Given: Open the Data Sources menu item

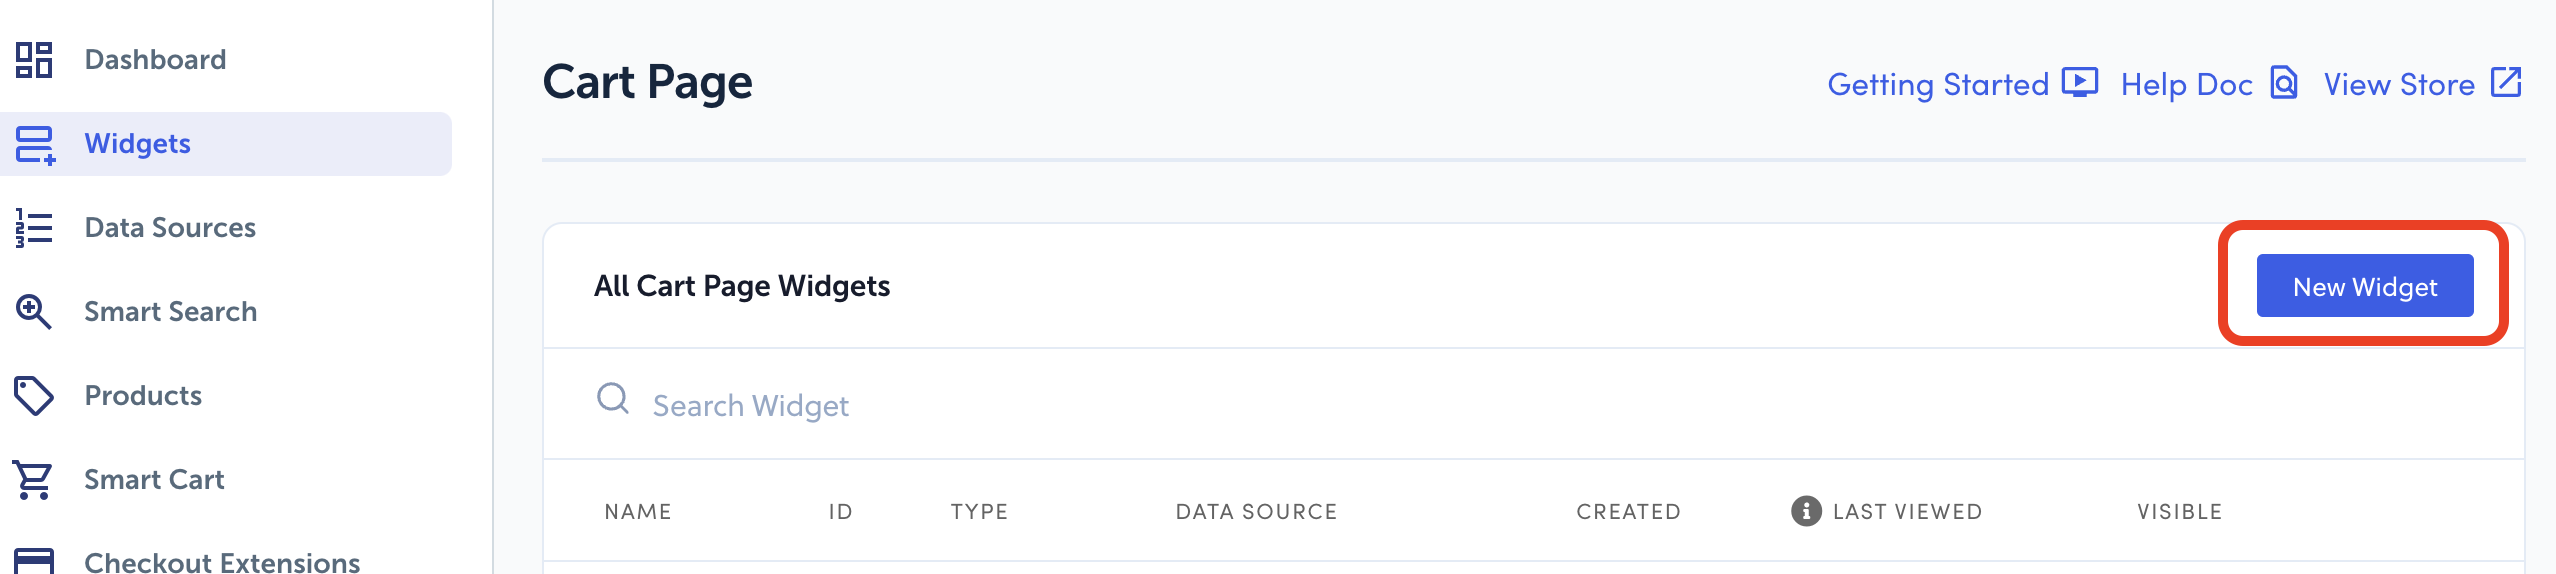Looking at the screenshot, I should click(170, 228).
